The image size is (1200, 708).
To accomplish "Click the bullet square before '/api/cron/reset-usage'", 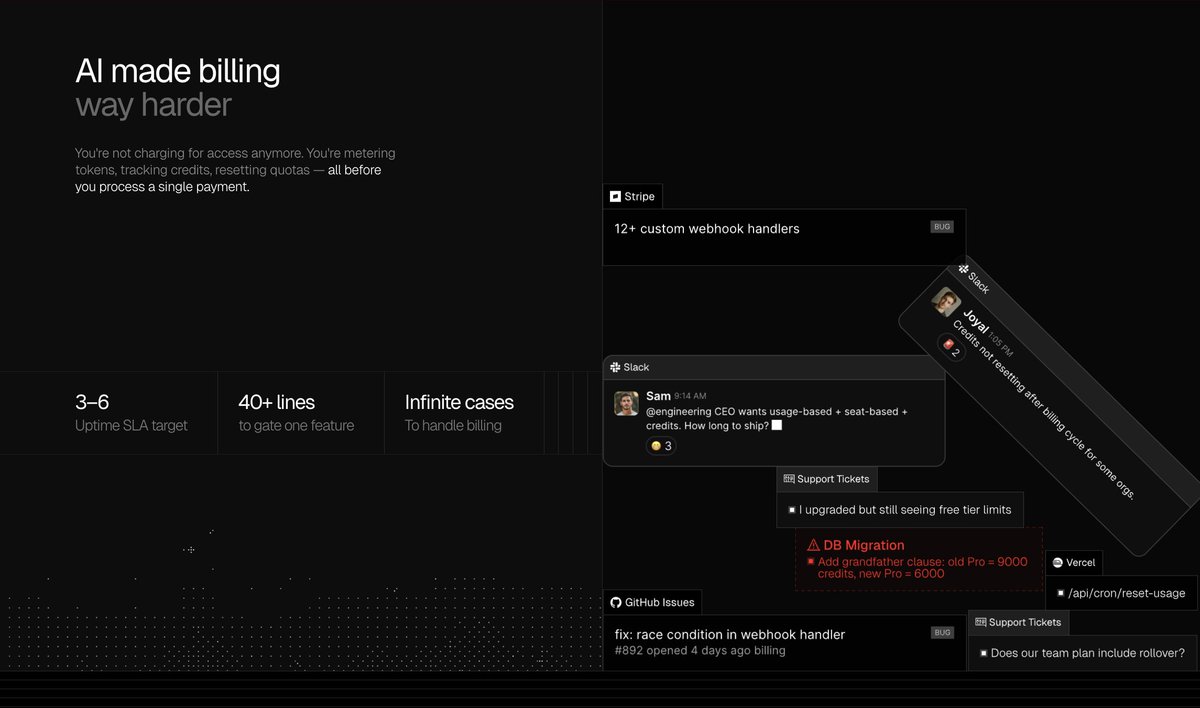I will click(x=1060, y=593).
